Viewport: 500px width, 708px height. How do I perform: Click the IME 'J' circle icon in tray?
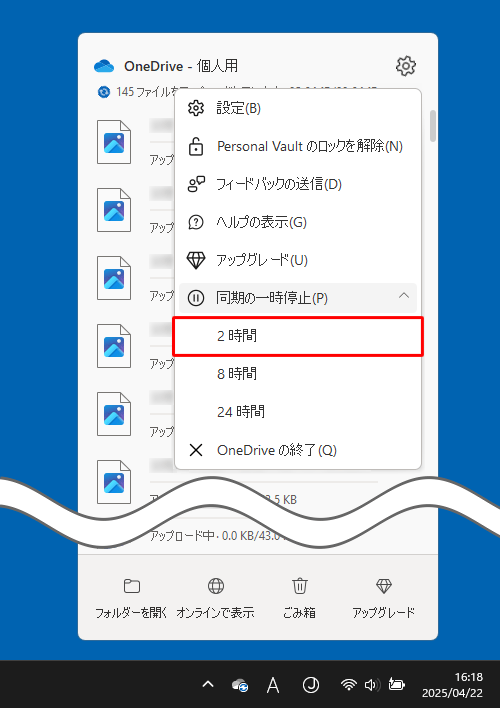(x=310, y=685)
